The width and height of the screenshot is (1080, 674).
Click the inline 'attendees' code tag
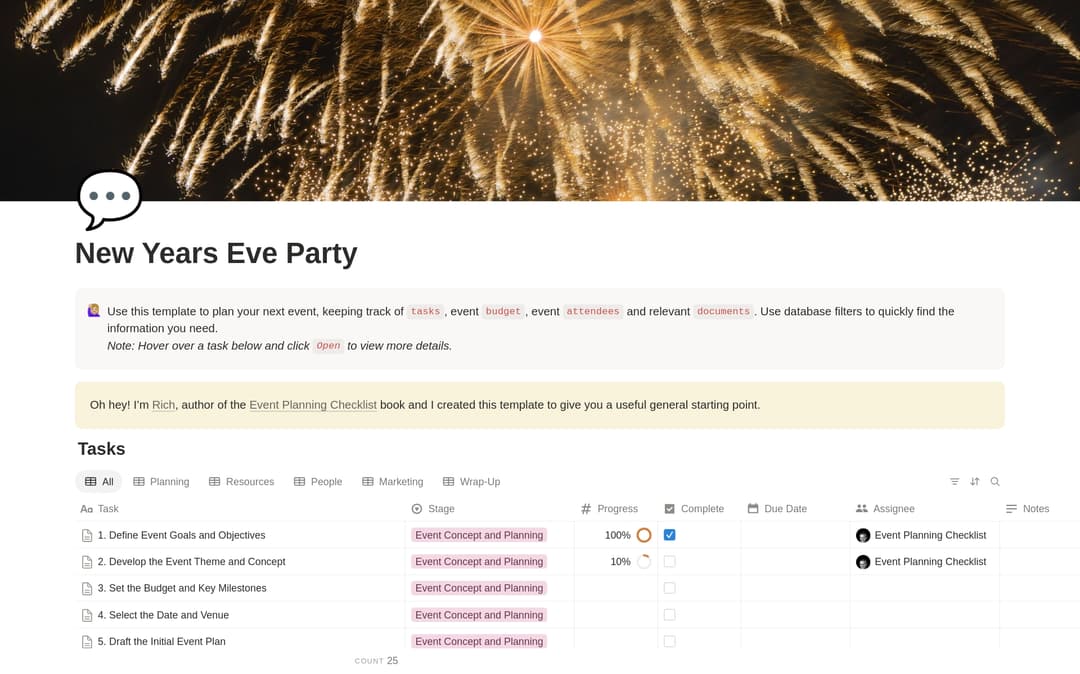(593, 311)
